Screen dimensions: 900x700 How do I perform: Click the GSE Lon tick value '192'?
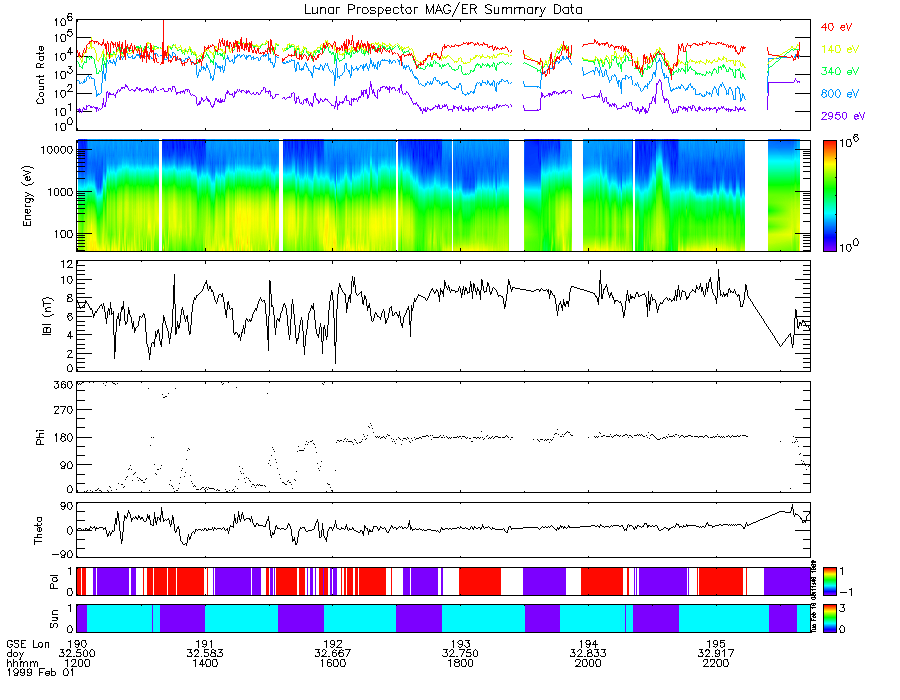[333, 644]
